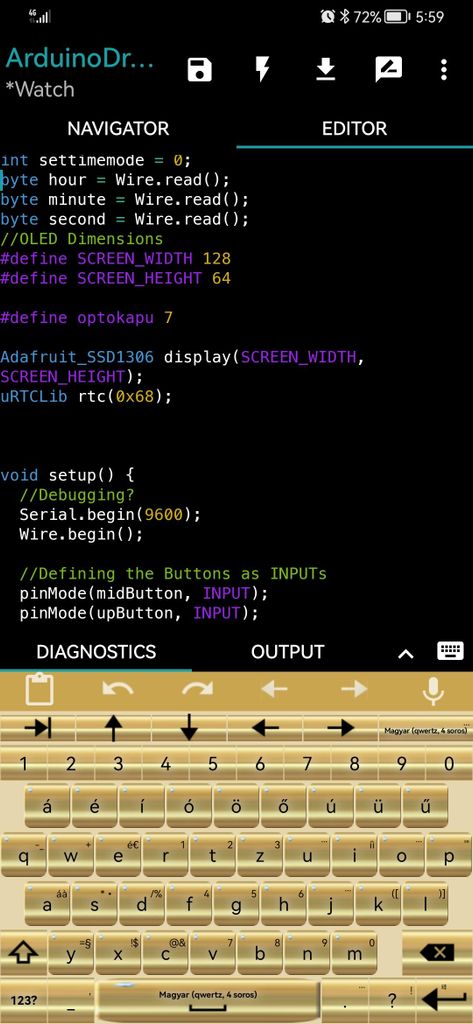Hide the keyboard using the keyboard icon
This screenshot has height=1024, width=473.
point(449,651)
